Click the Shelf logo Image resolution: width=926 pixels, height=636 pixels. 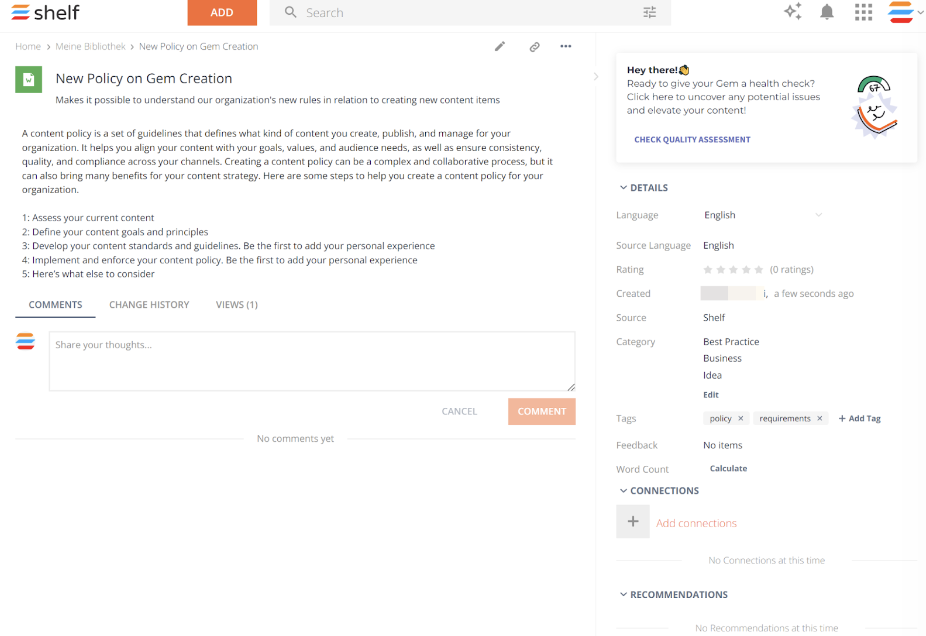[44, 12]
